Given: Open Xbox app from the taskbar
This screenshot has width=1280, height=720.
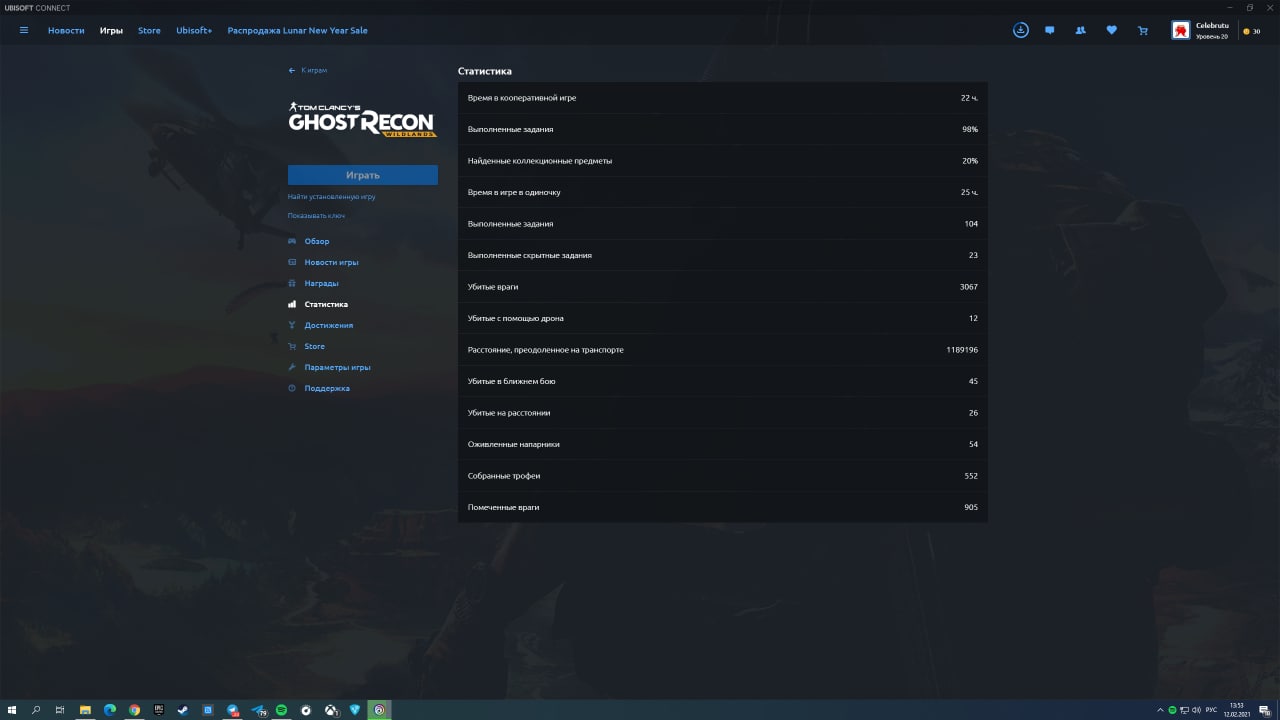Looking at the screenshot, I should pos(330,710).
